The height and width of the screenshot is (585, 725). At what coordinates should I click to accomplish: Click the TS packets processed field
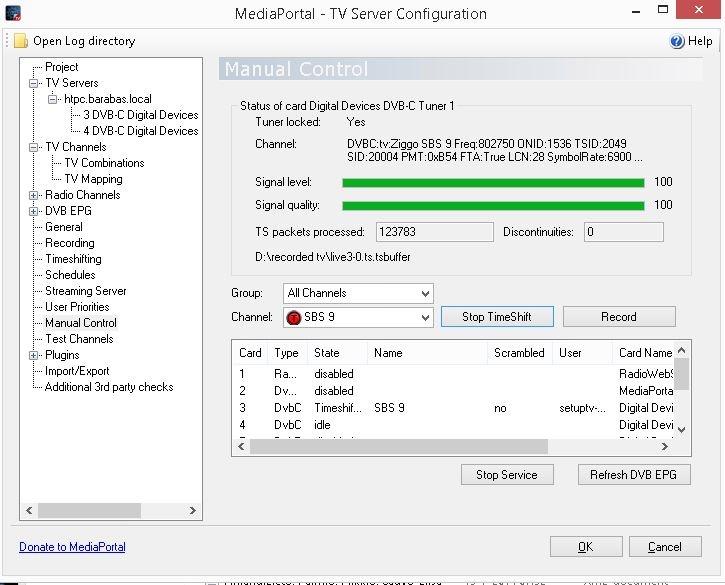tap(435, 232)
